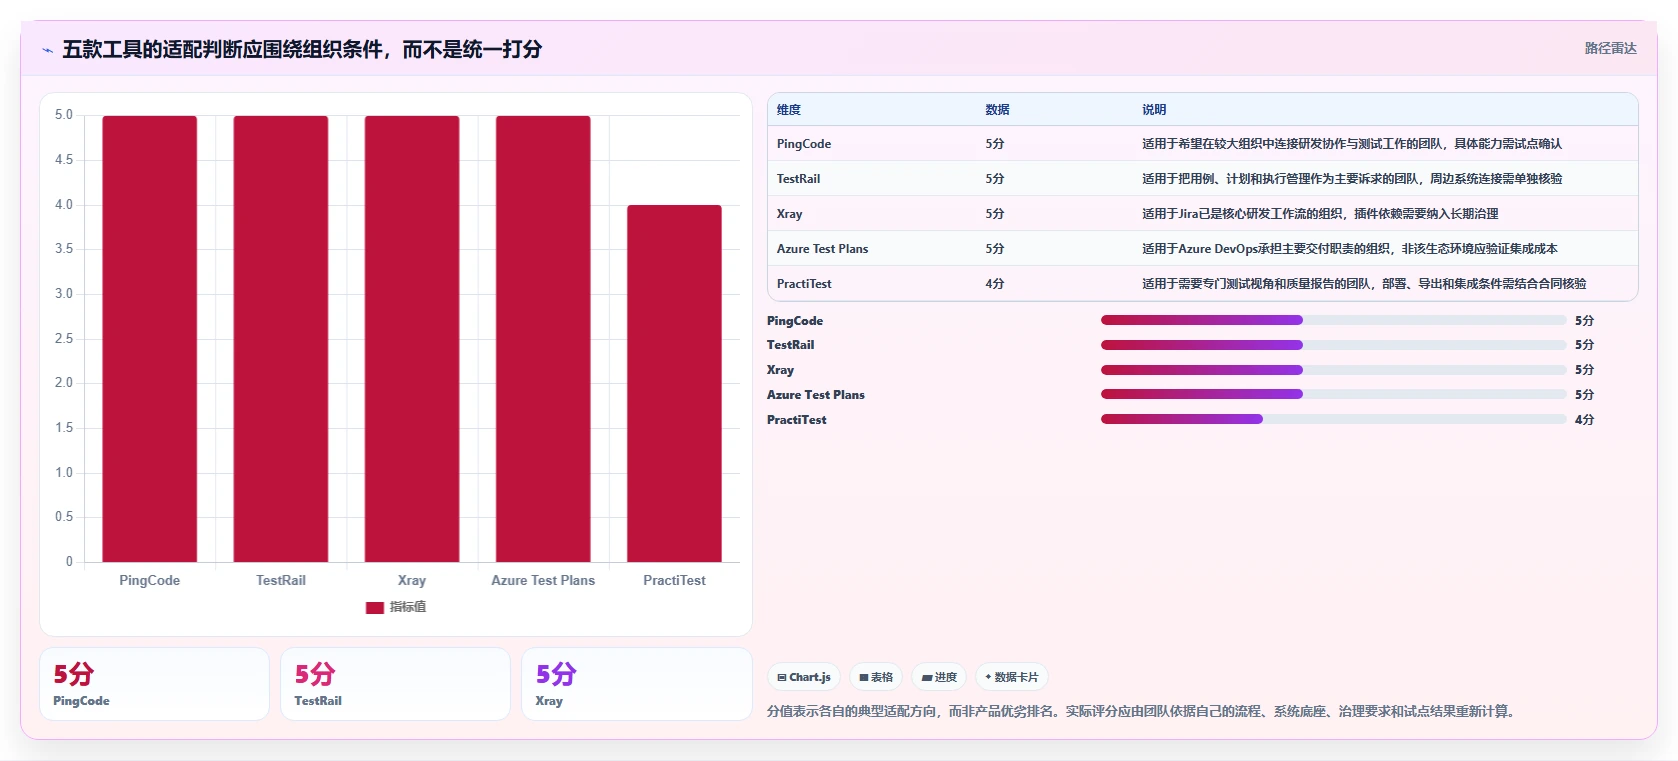
Task: Click the Chart.js chip
Action: pos(804,677)
